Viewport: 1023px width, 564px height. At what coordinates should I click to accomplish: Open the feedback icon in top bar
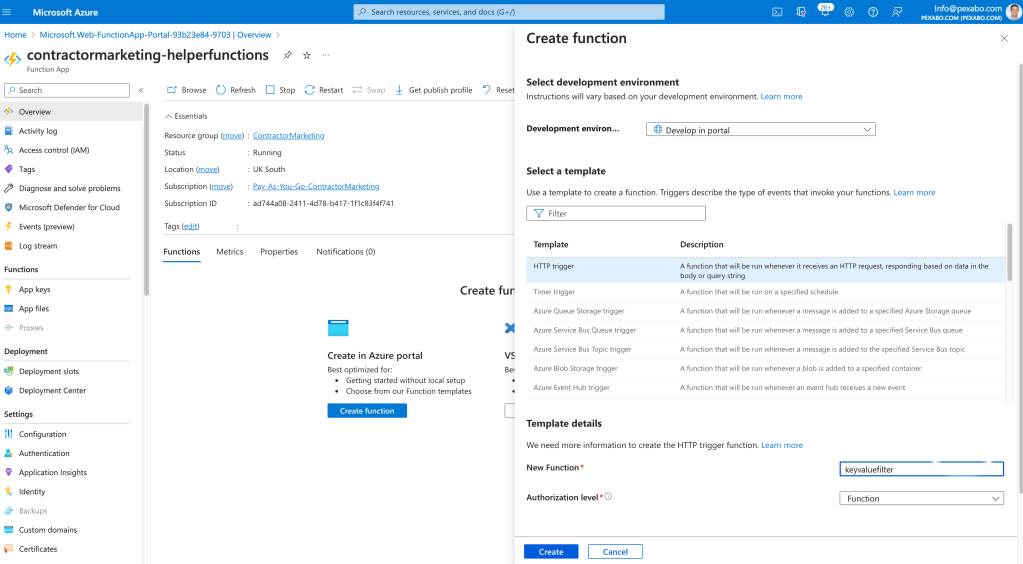tap(897, 12)
